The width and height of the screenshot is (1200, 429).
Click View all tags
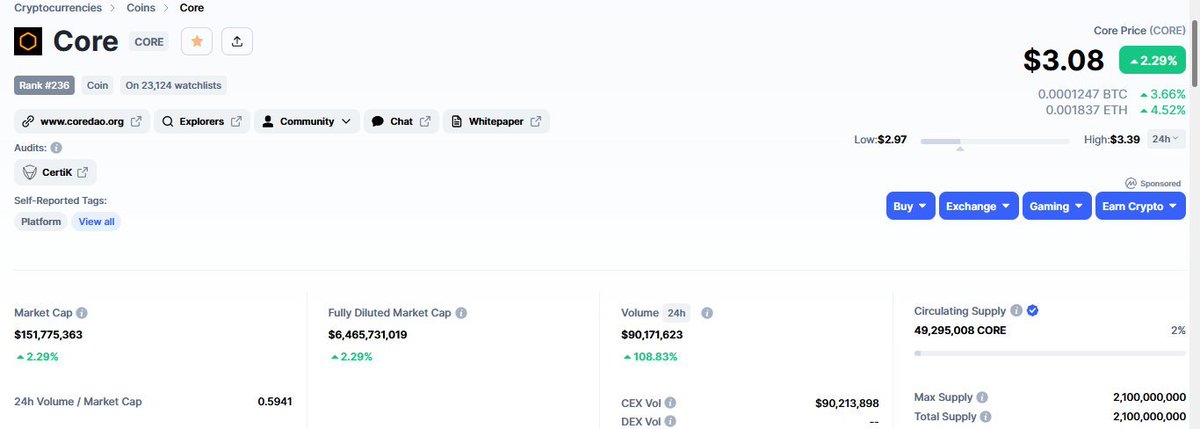coord(96,221)
